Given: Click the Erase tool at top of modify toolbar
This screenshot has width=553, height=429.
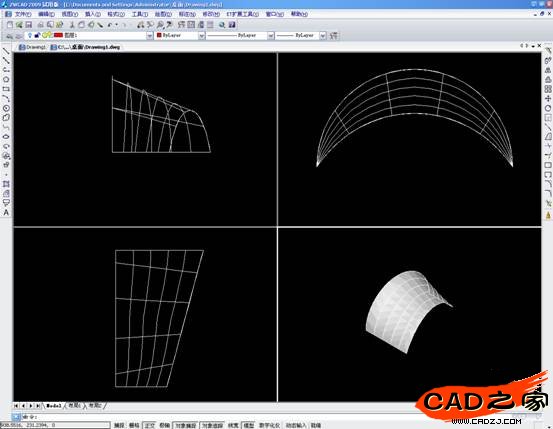Looking at the screenshot, I should (x=548, y=51).
